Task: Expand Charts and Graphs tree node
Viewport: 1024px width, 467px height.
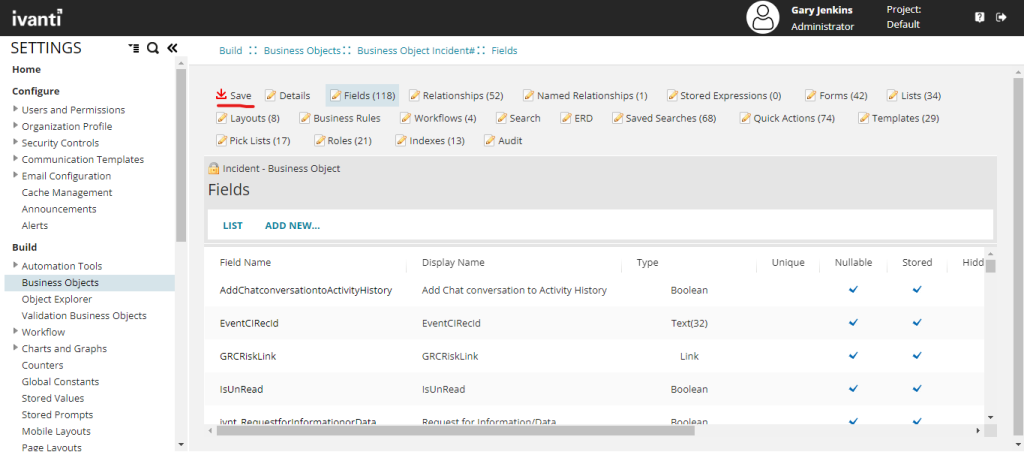Action: point(16,347)
